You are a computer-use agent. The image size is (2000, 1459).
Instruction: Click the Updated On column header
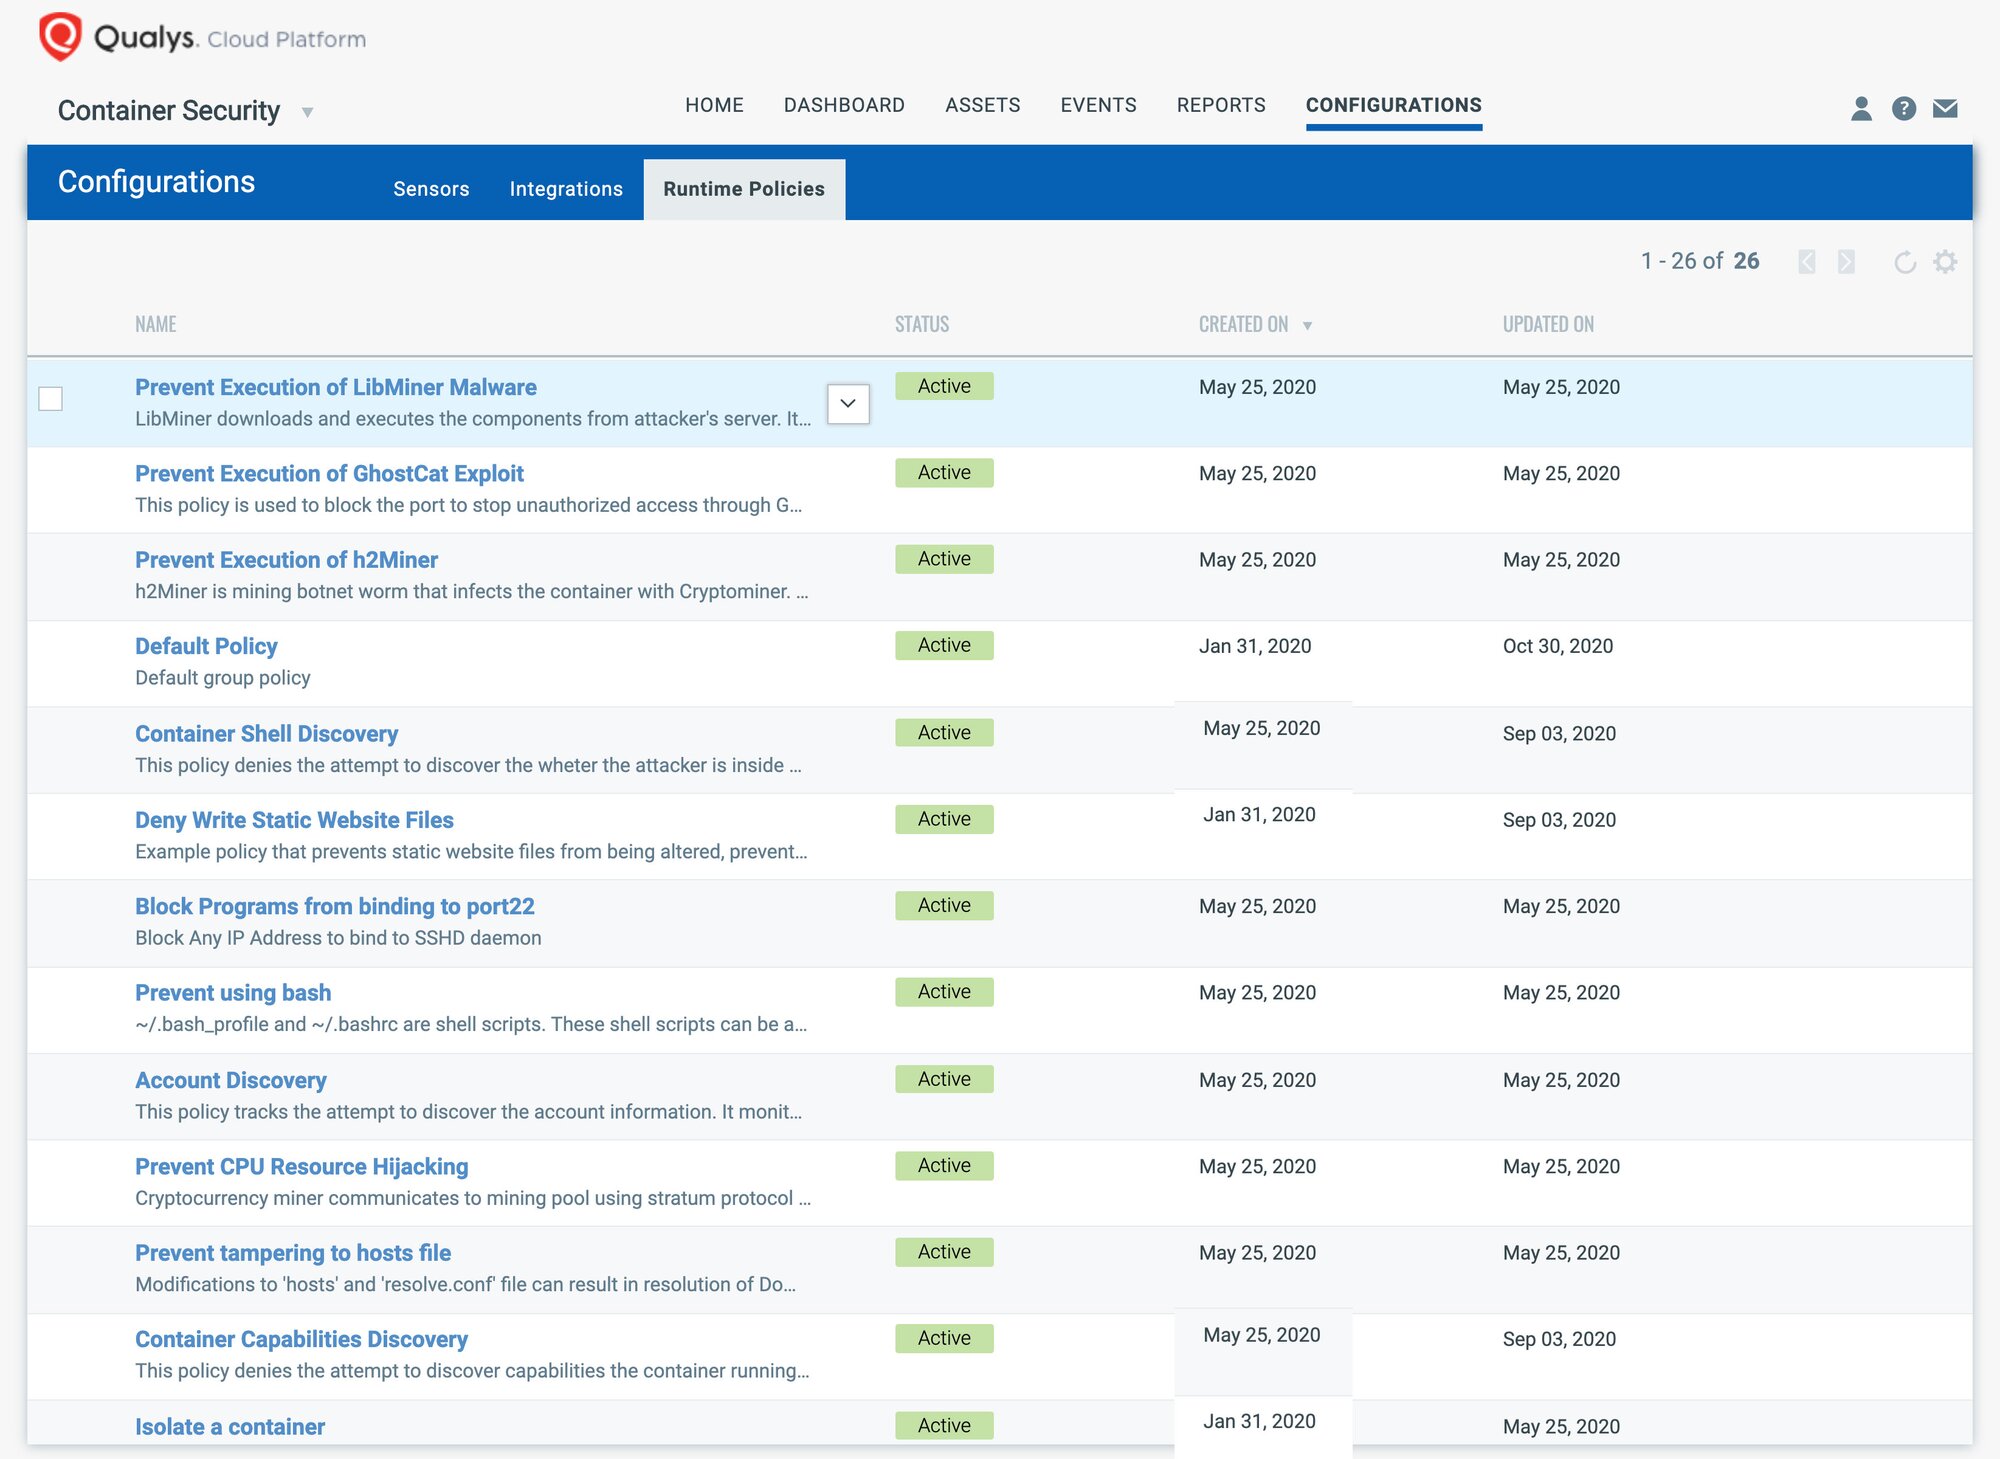coord(1548,325)
